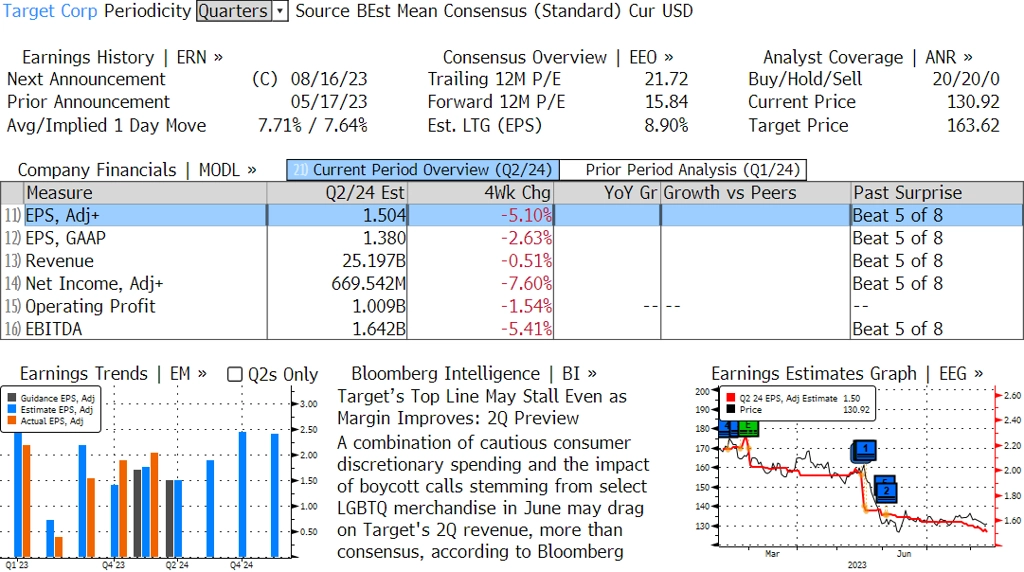Click the EBITDA estimate 1.642B
The image size is (1024, 572).
click(x=379, y=329)
